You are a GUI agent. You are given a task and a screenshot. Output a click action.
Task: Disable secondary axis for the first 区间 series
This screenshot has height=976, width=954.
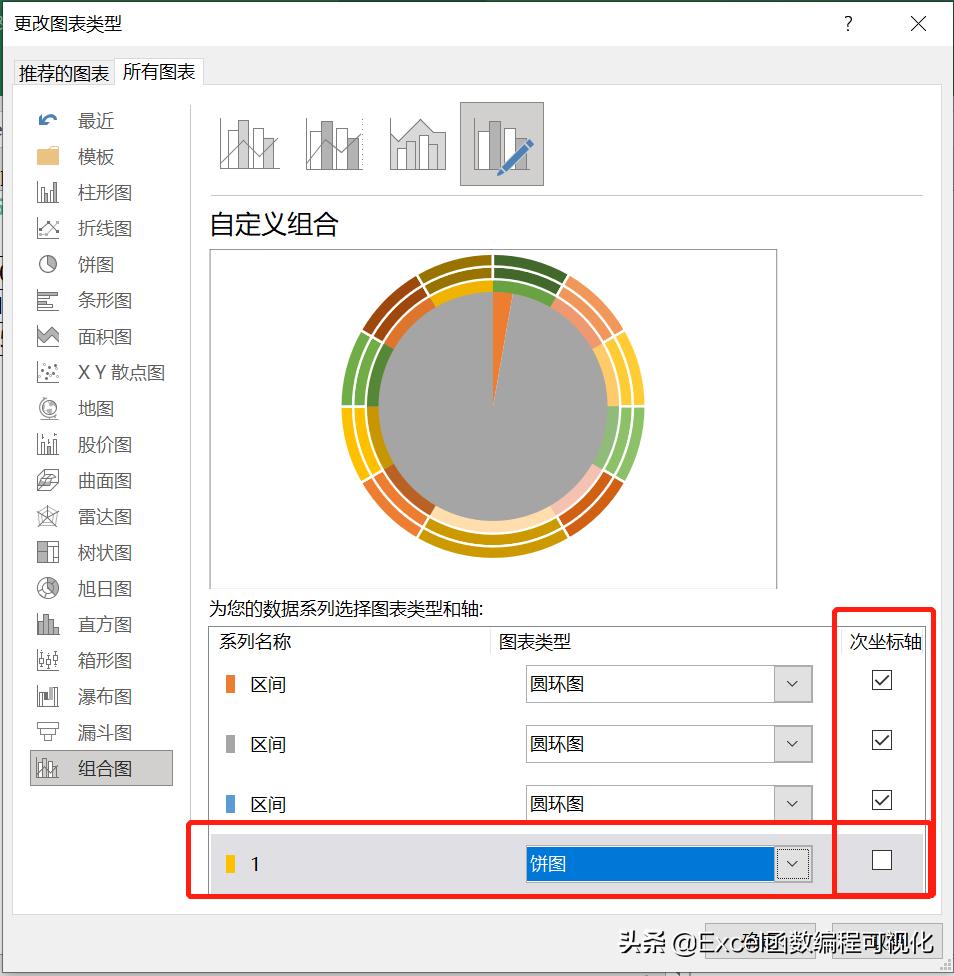click(x=882, y=680)
